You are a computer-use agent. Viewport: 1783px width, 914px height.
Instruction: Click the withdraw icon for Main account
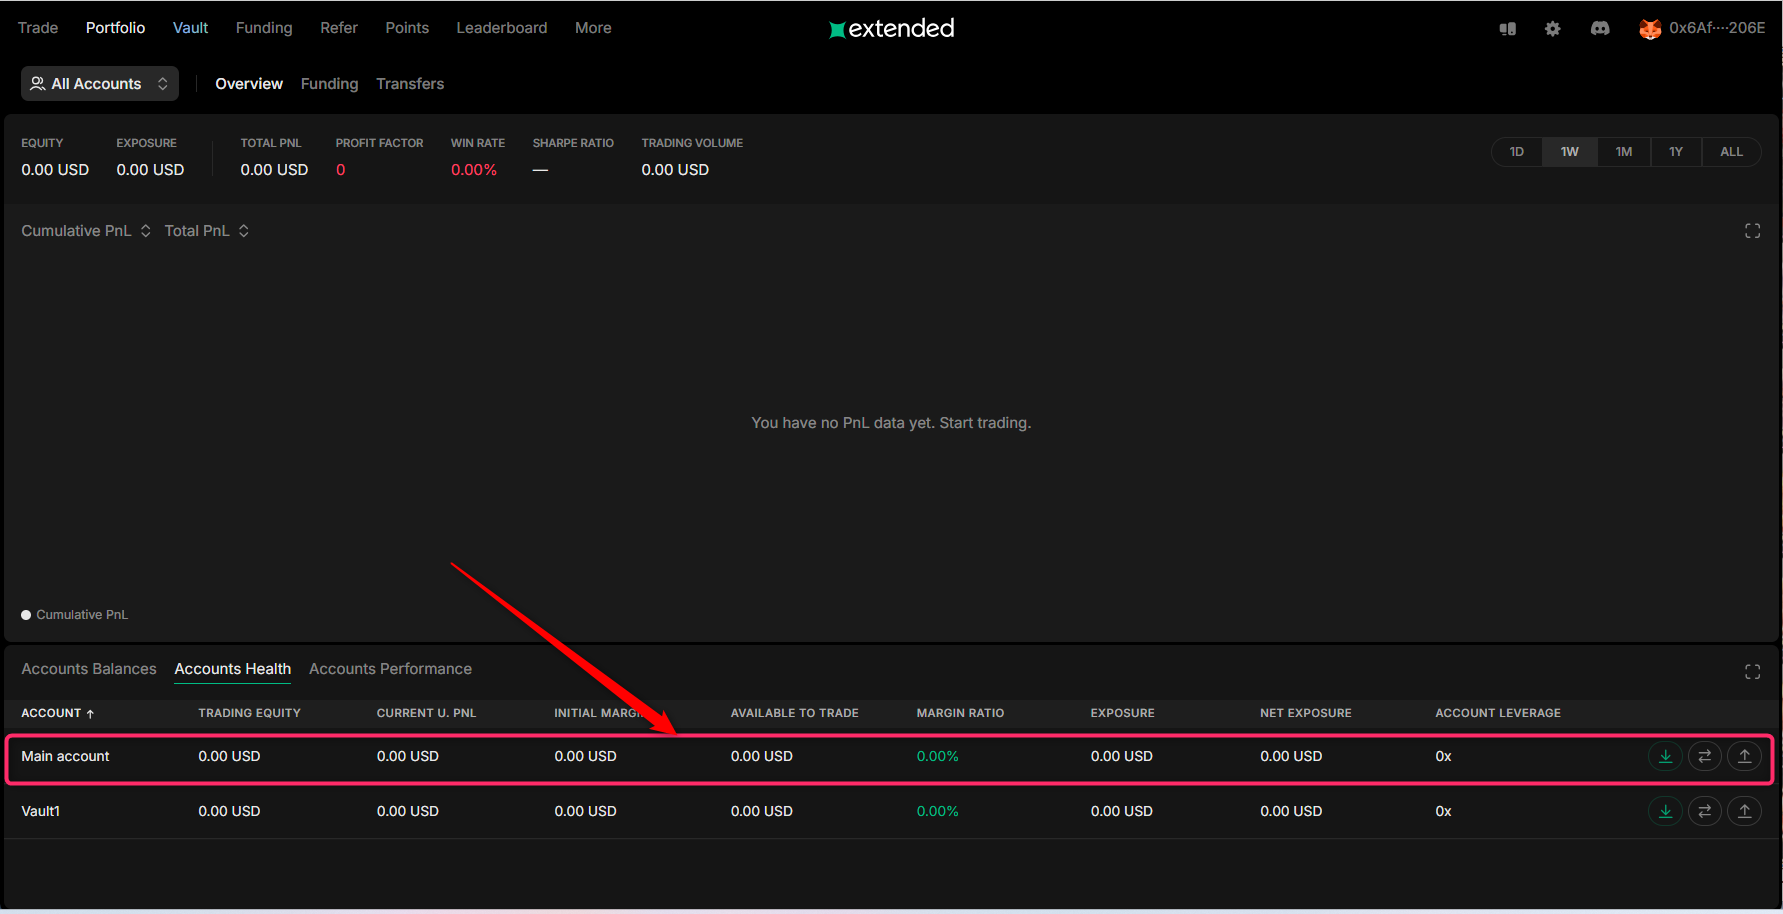pos(1744,756)
